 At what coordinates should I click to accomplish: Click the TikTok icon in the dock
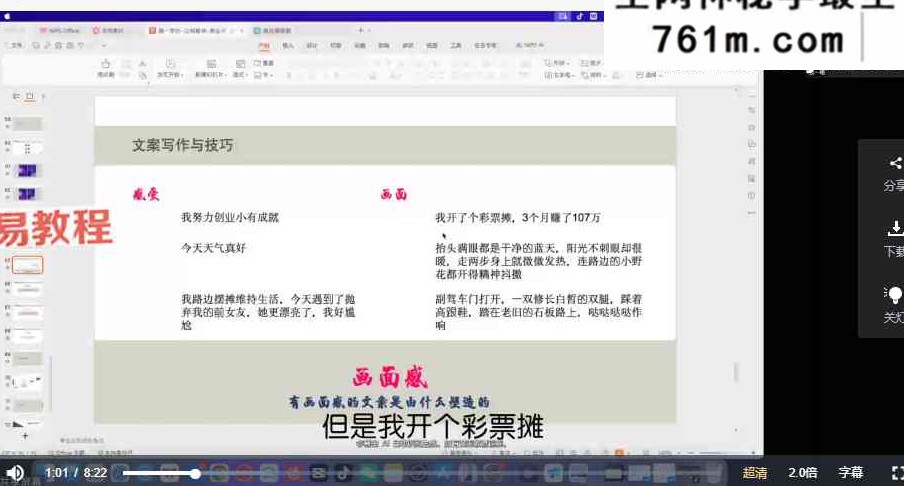[343, 473]
